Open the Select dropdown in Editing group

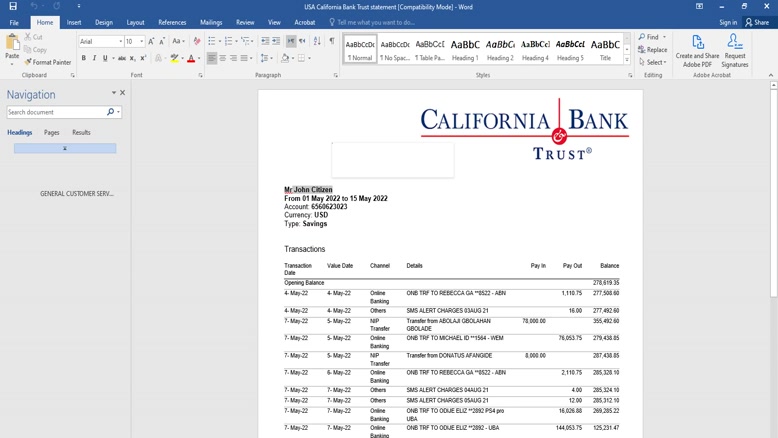[654, 62]
